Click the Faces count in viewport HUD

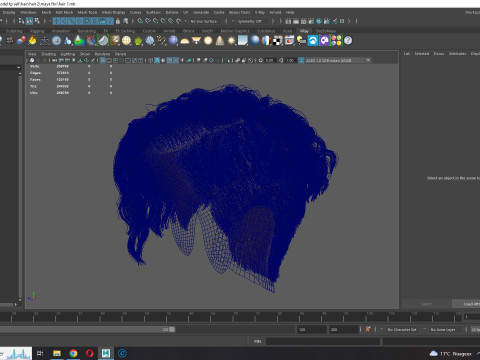point(63,80)
